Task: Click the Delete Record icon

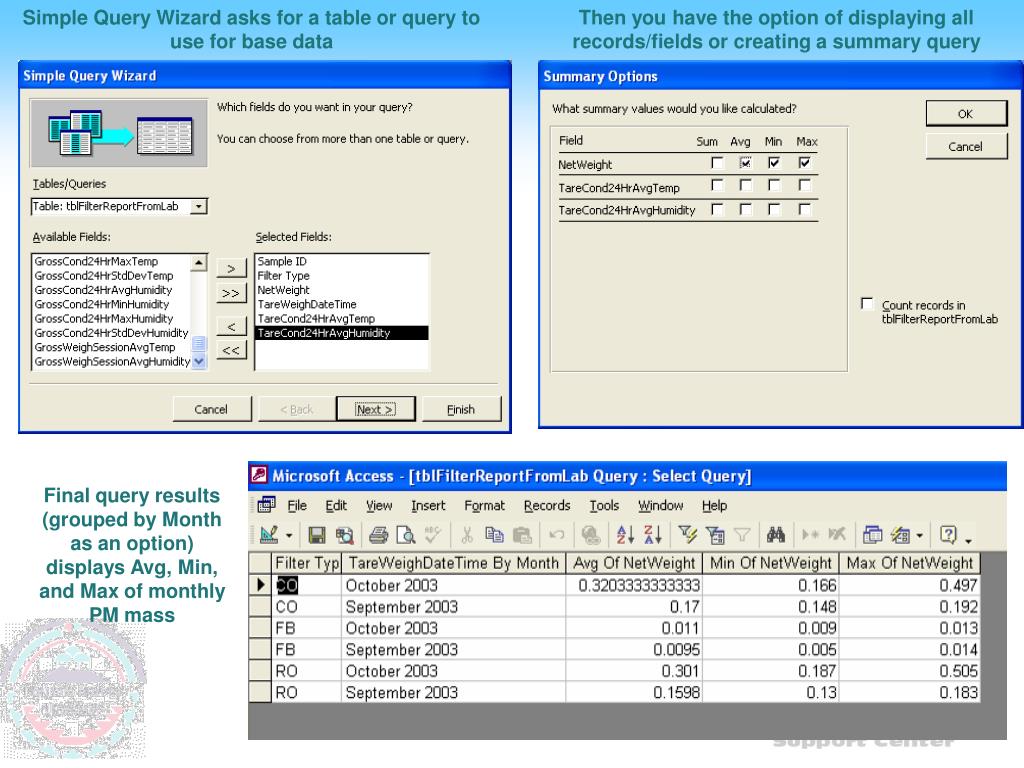Action: pyautogui.click(x=837, y=535)
